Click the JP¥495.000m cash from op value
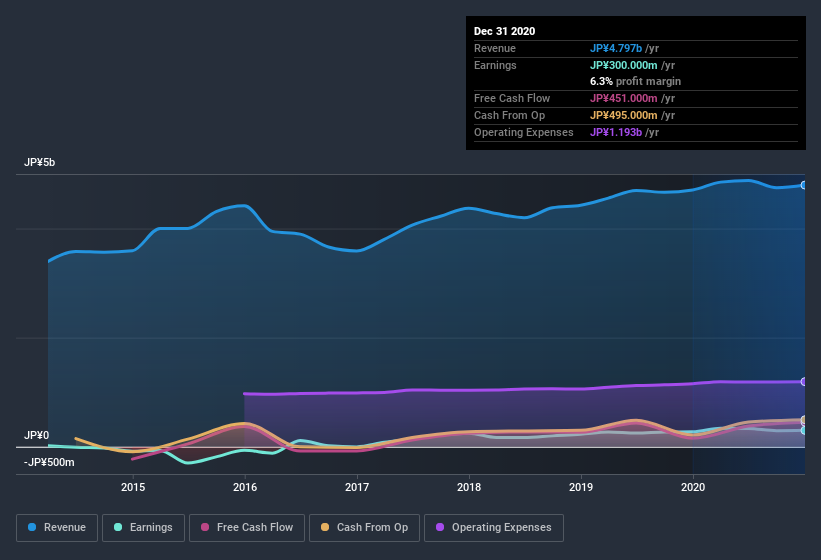The width and height of the screenshot is (821, 560). click(624, 115)
